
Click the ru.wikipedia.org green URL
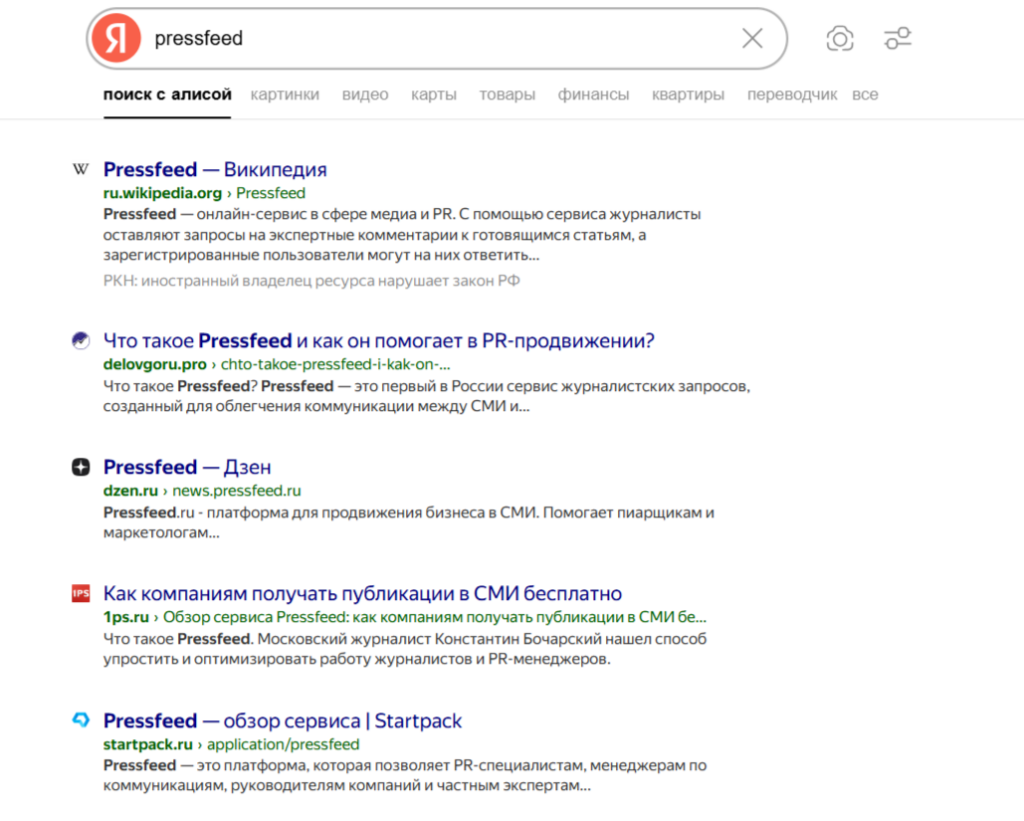click(162, 193)
